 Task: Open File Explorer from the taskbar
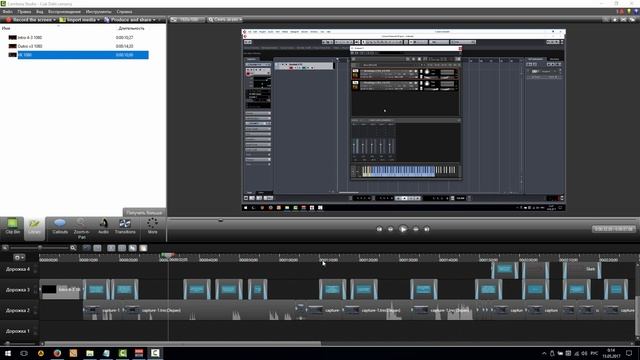click(90, 353)
